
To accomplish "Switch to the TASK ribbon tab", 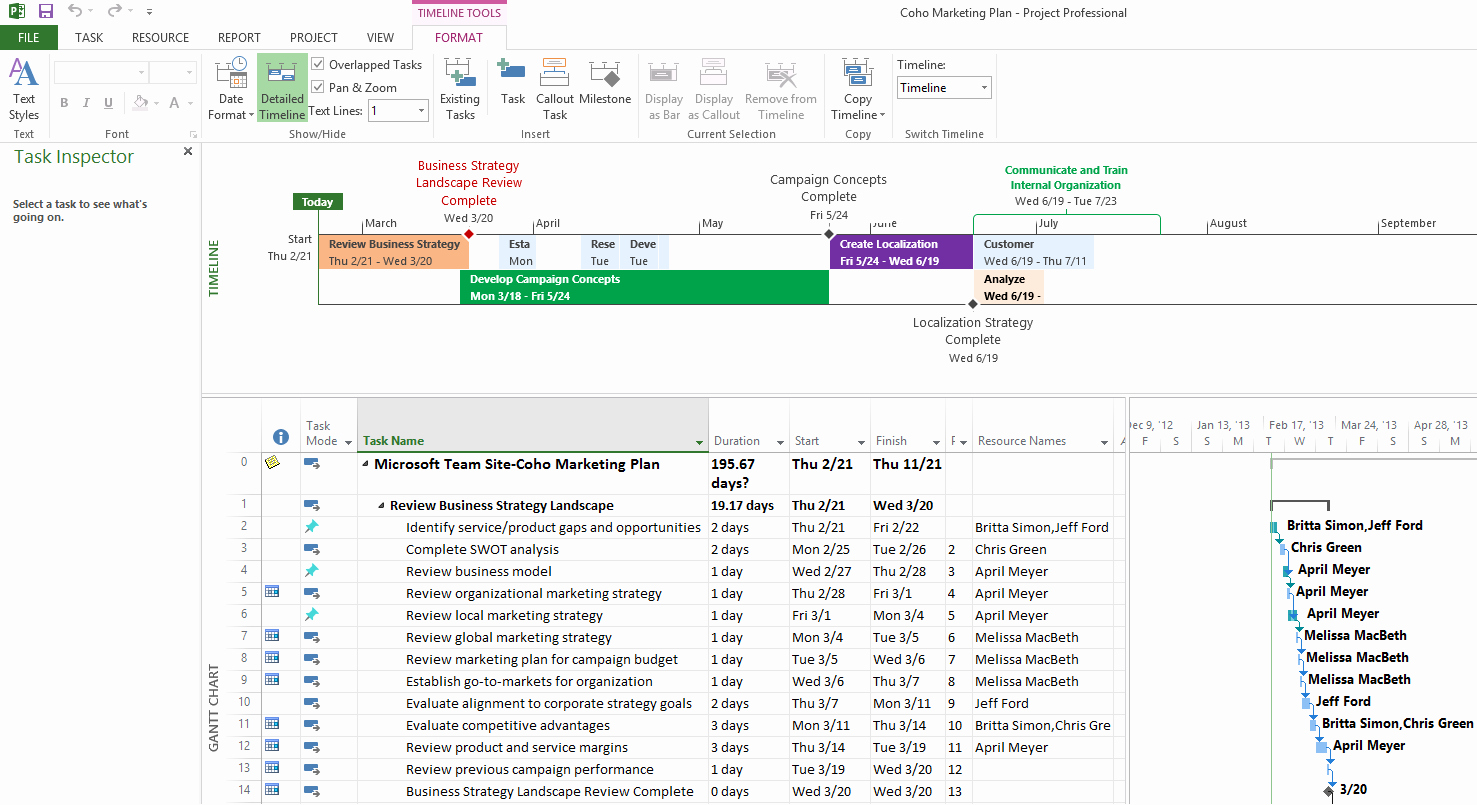I will coord(89,38).
